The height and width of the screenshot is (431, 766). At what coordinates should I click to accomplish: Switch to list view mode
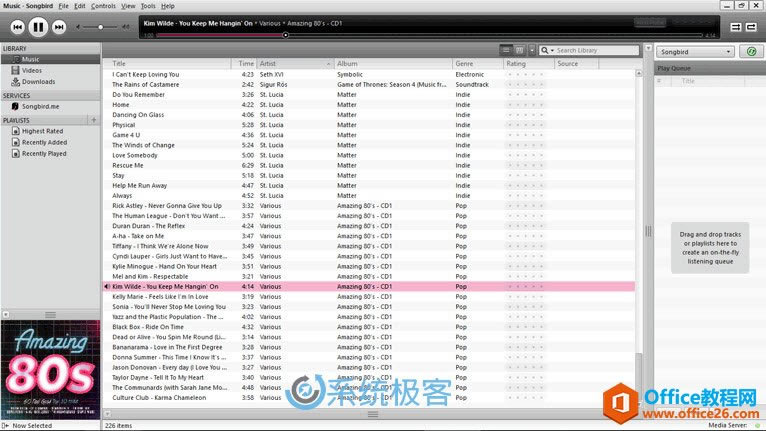tap(506, 50)
